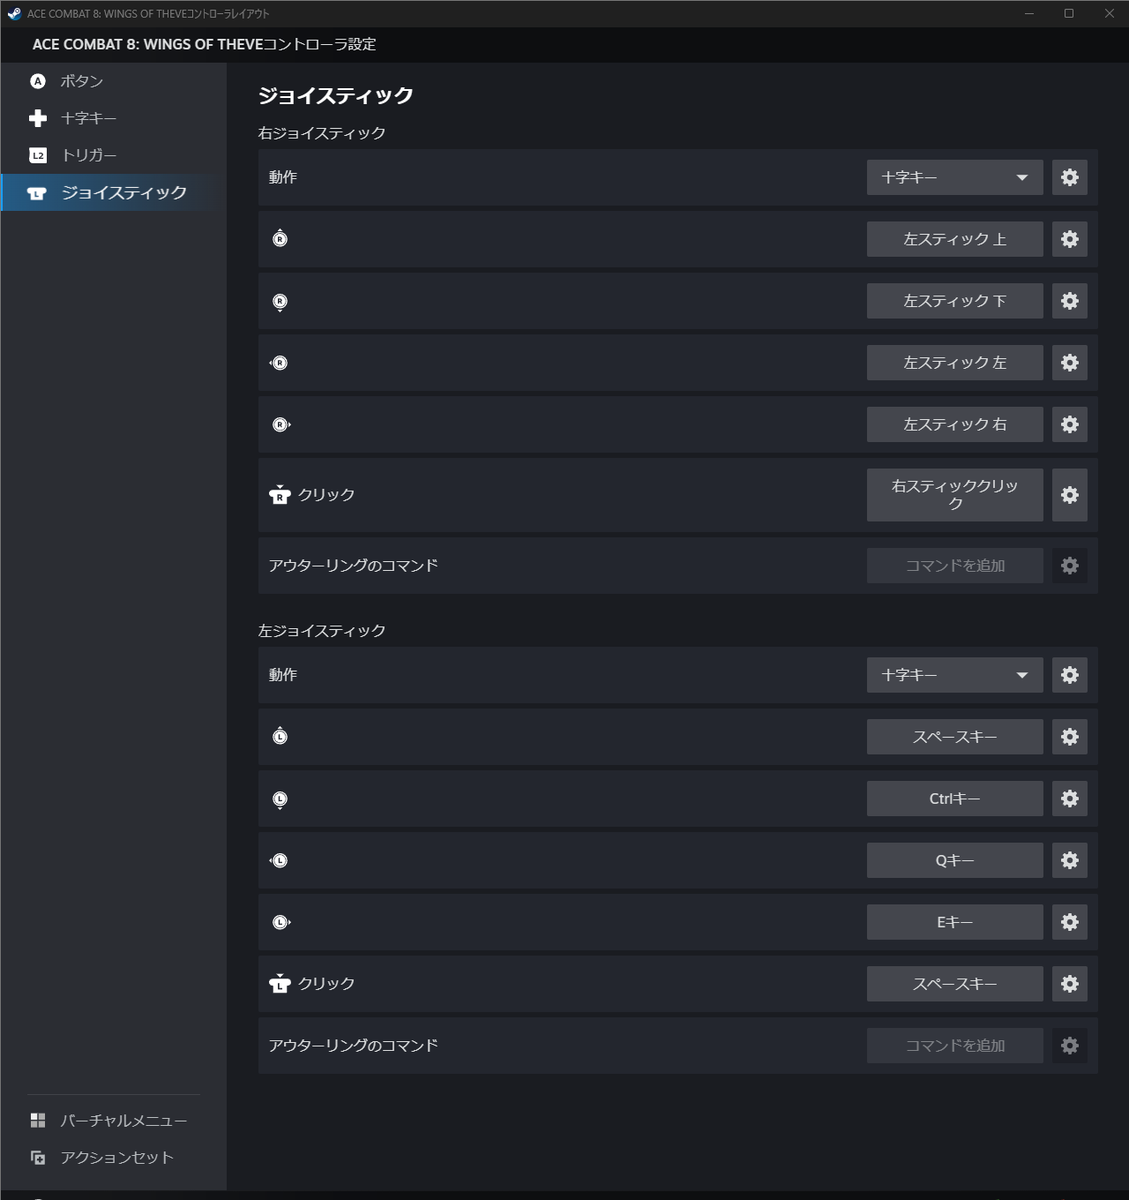Click left stick クリック スペースキー binding
The width and height of the screenshot is (1129, 1200).
(x=954, y=984)
